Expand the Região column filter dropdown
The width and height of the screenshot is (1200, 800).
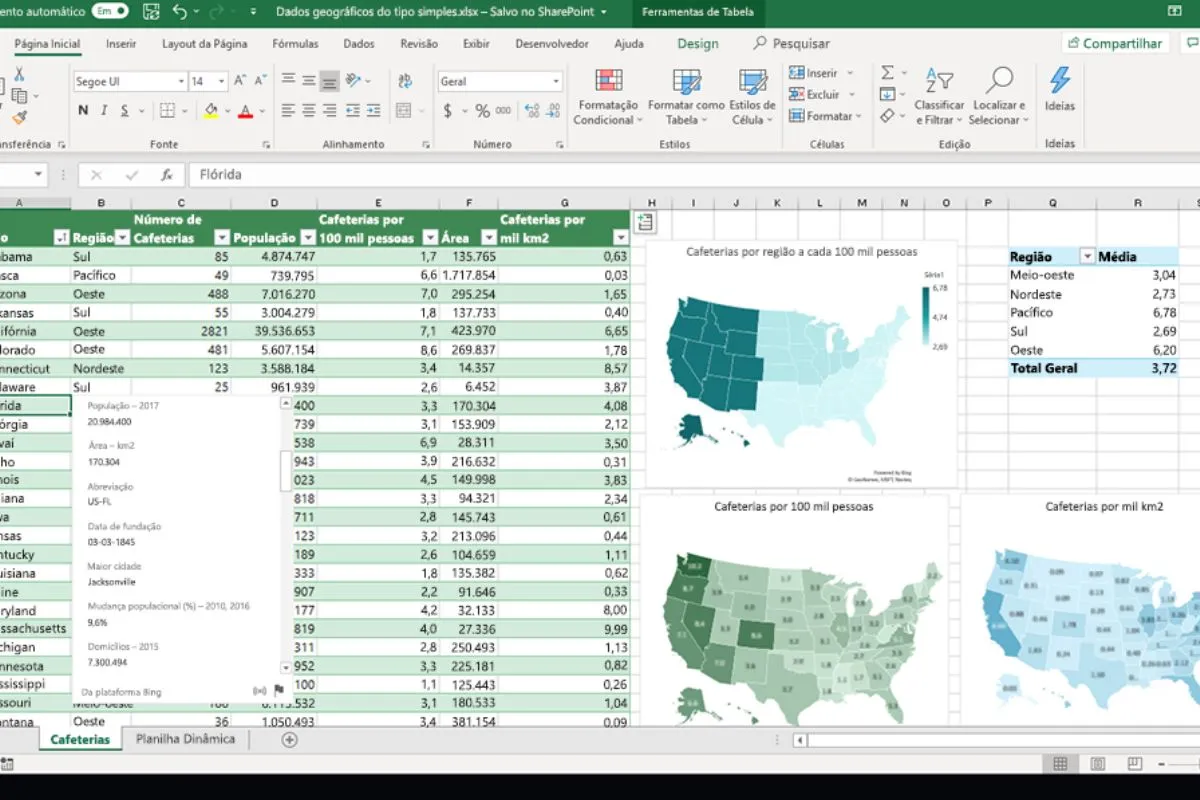coord(122,238)
